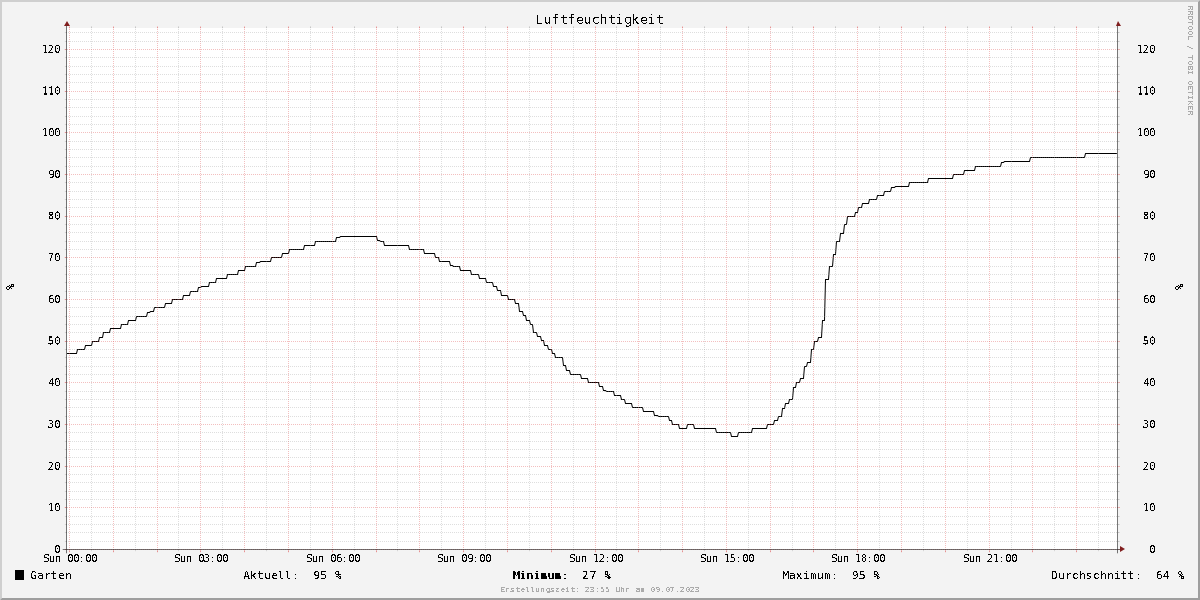Image resolution: width=1200 pixels, height=600 pixels.
Task: Click the 10 label on left y-axis
Action: tap(54, 507)
